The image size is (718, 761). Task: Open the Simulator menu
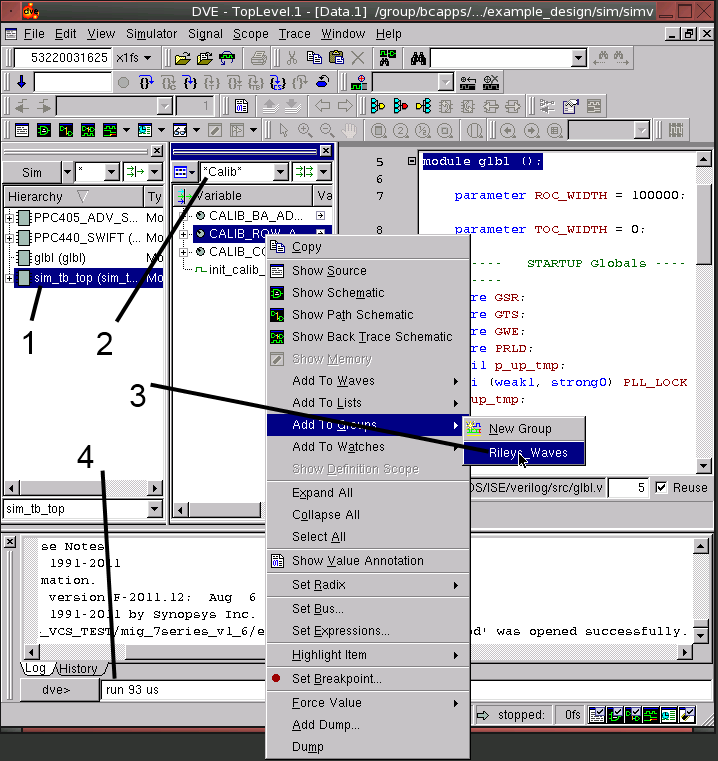pos(151,33)
